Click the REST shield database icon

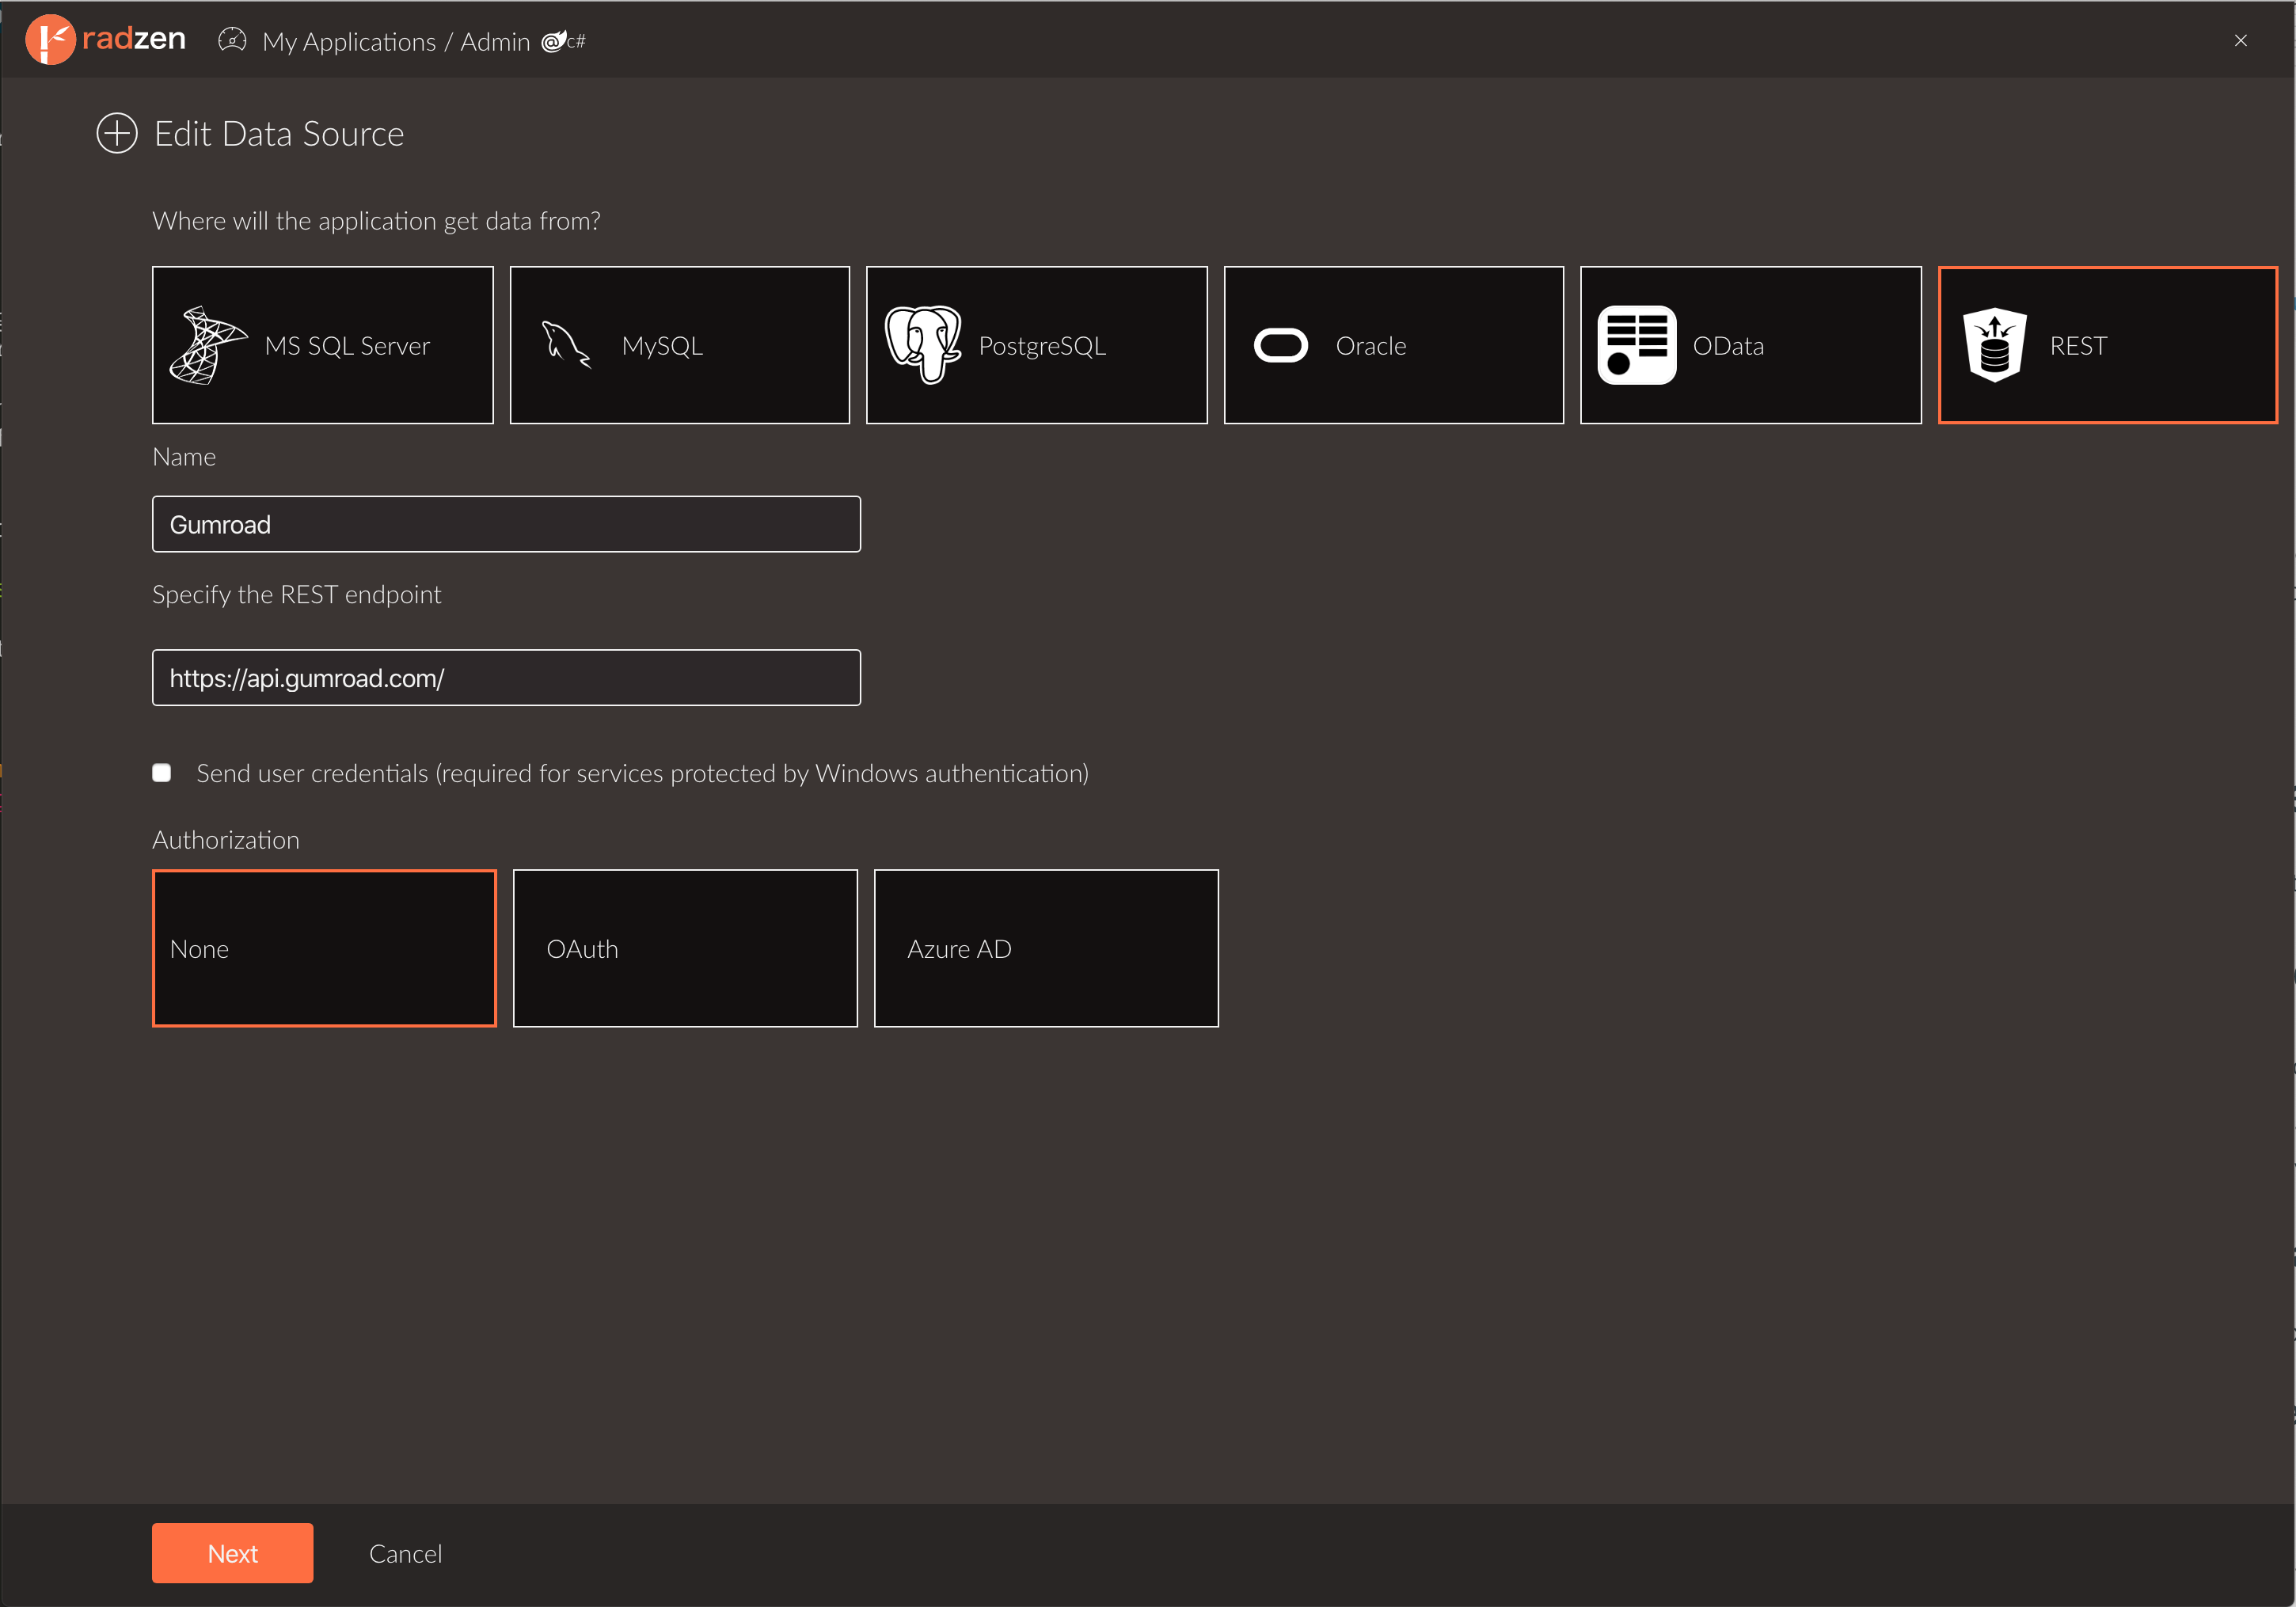[1995, 345]
